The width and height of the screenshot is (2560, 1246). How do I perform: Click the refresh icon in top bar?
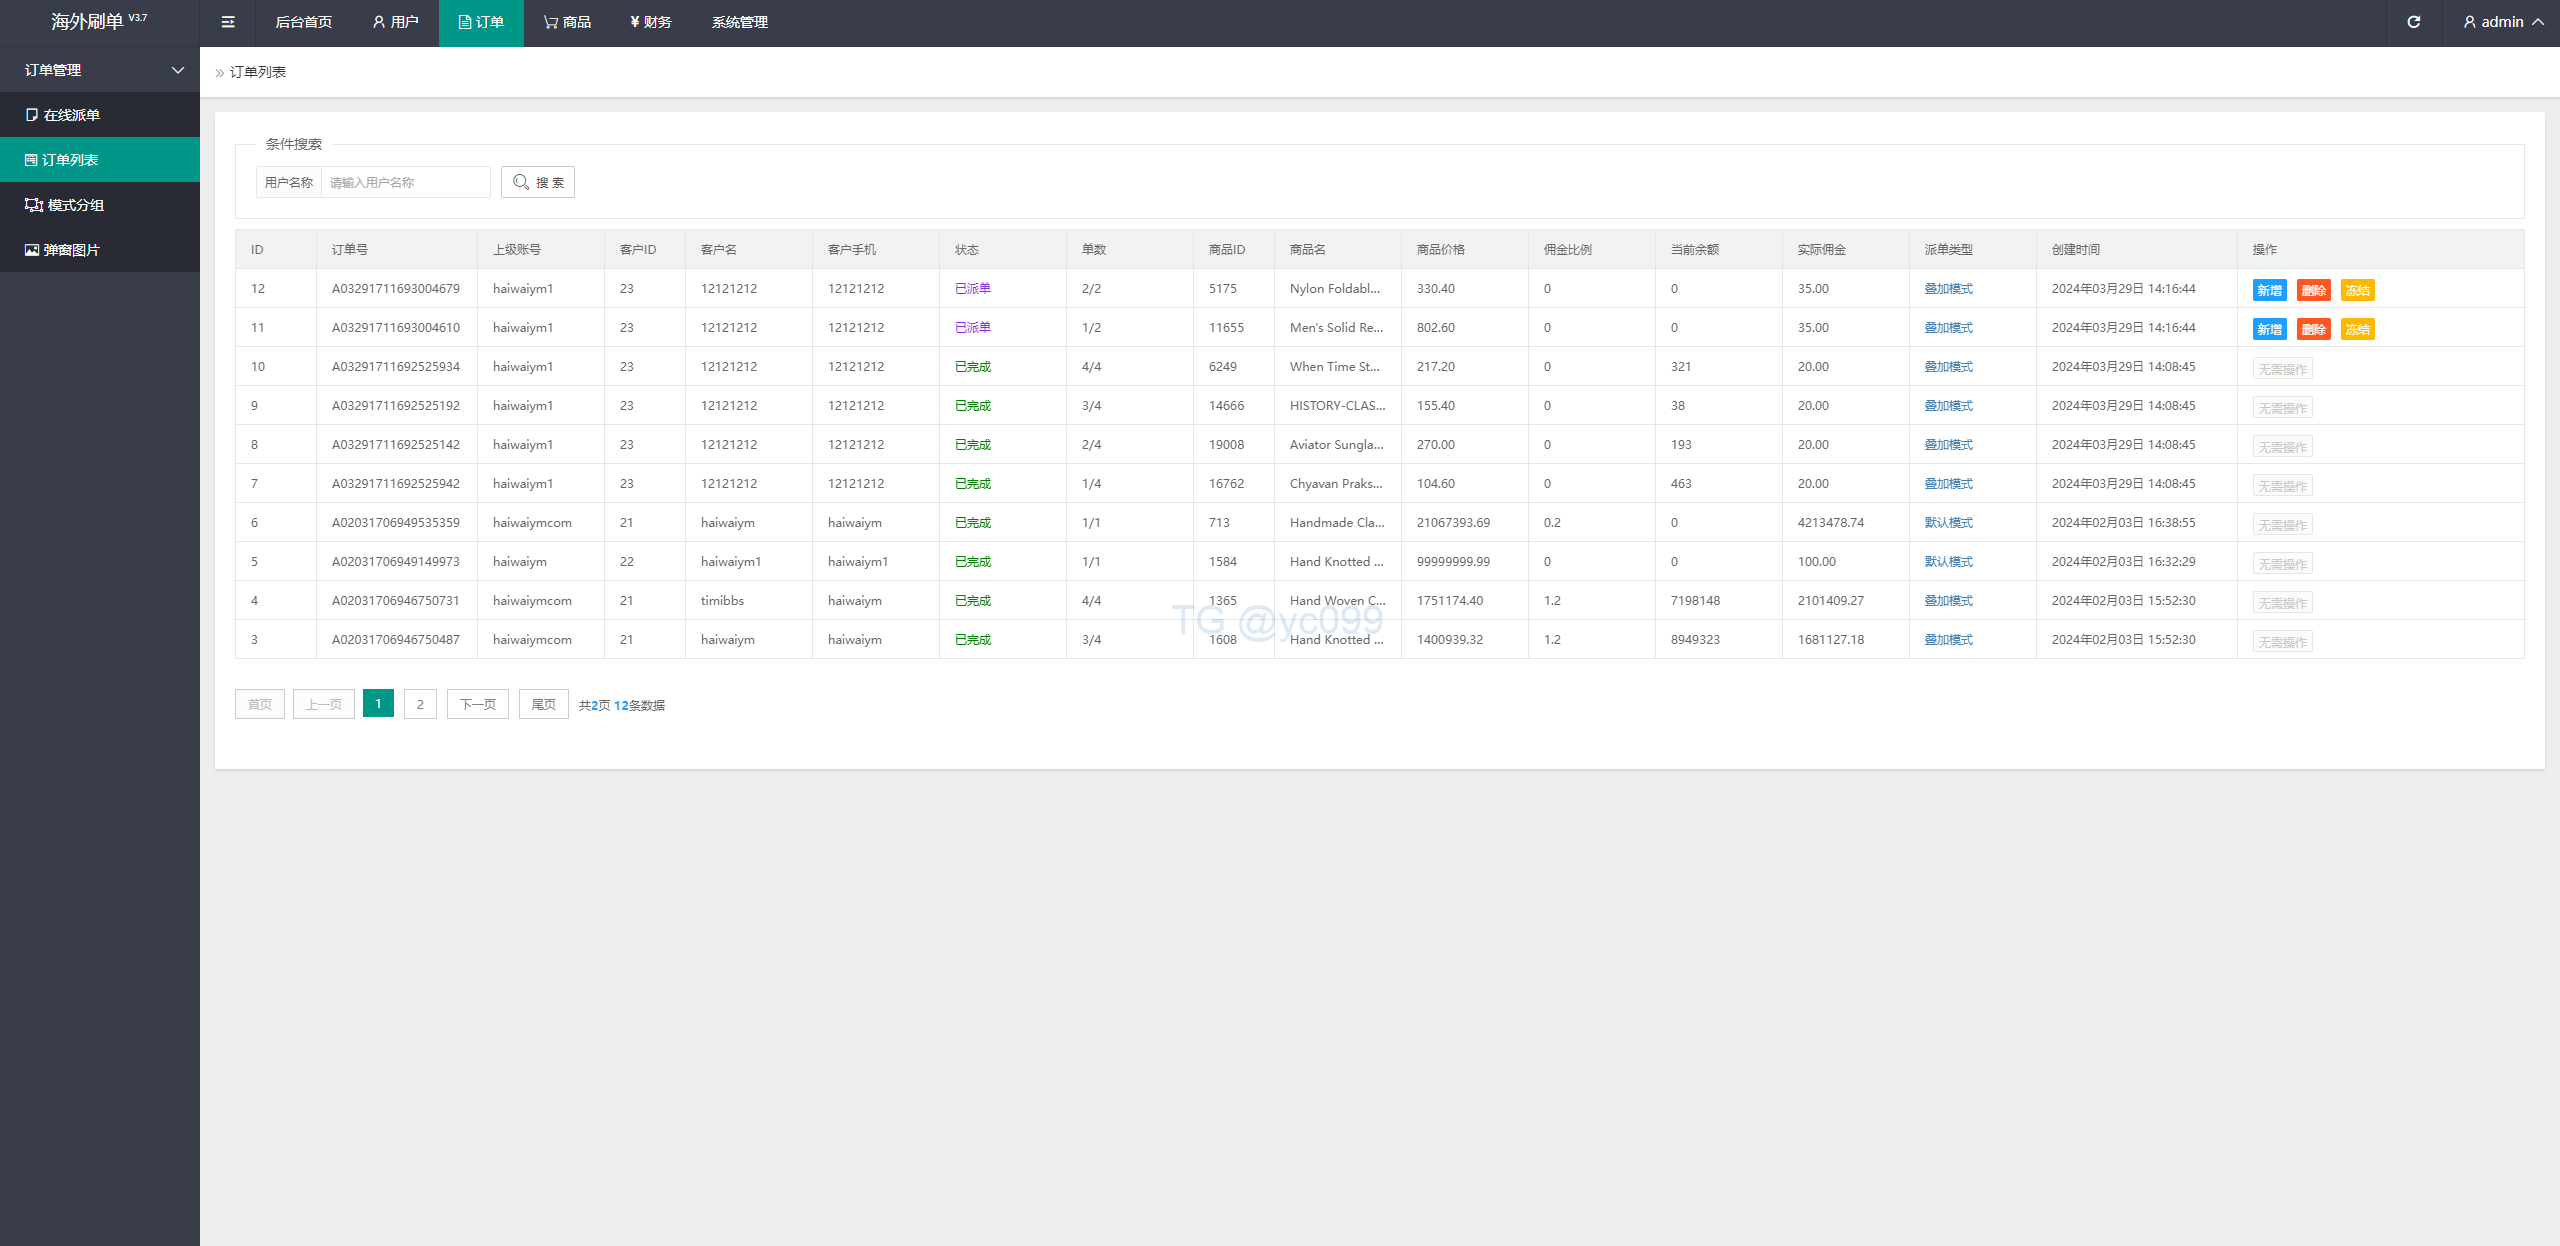pos(2413,22)
